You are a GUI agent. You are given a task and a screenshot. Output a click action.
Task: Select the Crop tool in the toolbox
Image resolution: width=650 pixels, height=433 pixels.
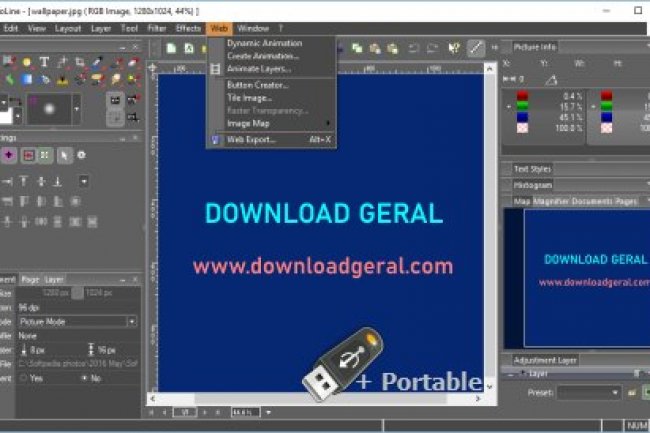coord(80,62)
